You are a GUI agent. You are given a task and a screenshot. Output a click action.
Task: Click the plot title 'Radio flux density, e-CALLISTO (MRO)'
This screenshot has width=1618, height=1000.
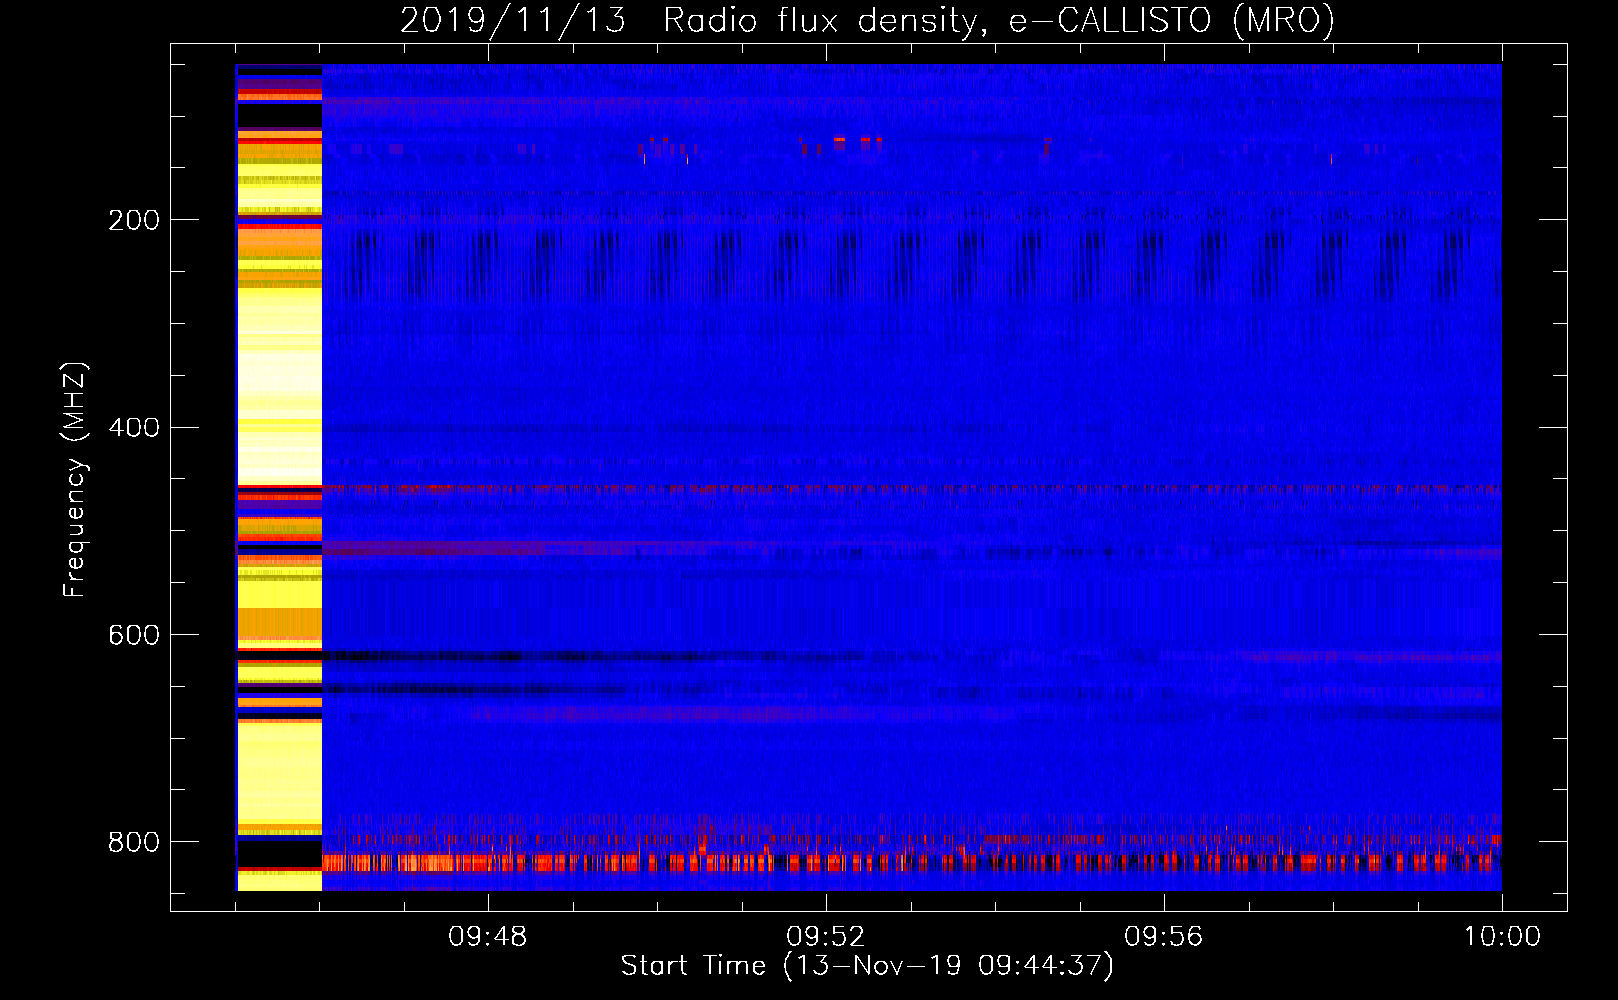(x=999, y=20)
